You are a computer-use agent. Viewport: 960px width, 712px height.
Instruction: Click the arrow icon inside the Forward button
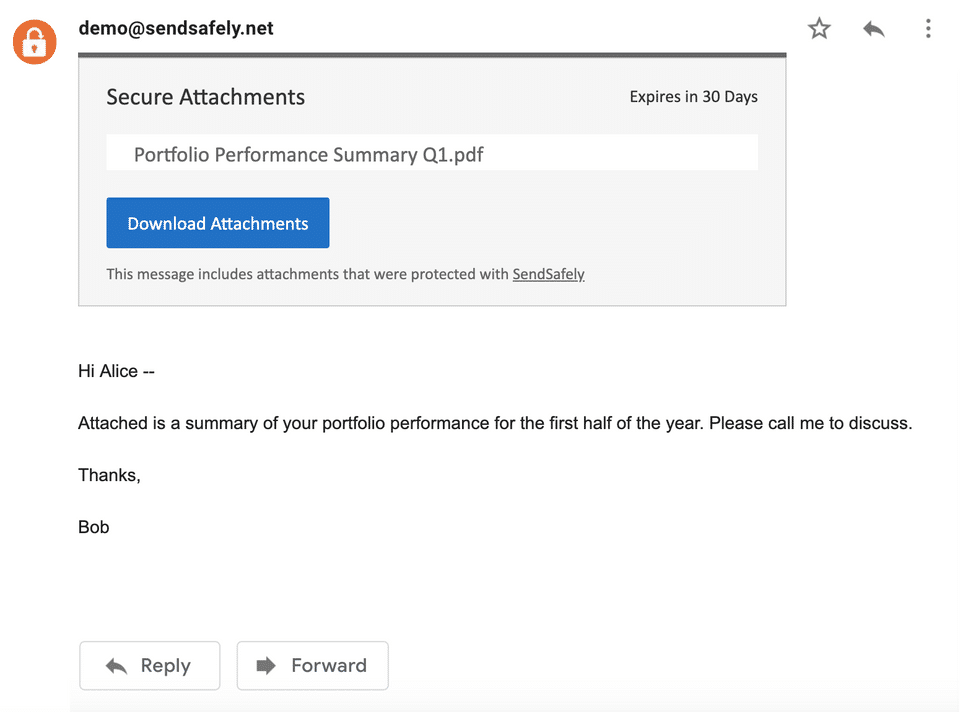[x=266, y=666]
